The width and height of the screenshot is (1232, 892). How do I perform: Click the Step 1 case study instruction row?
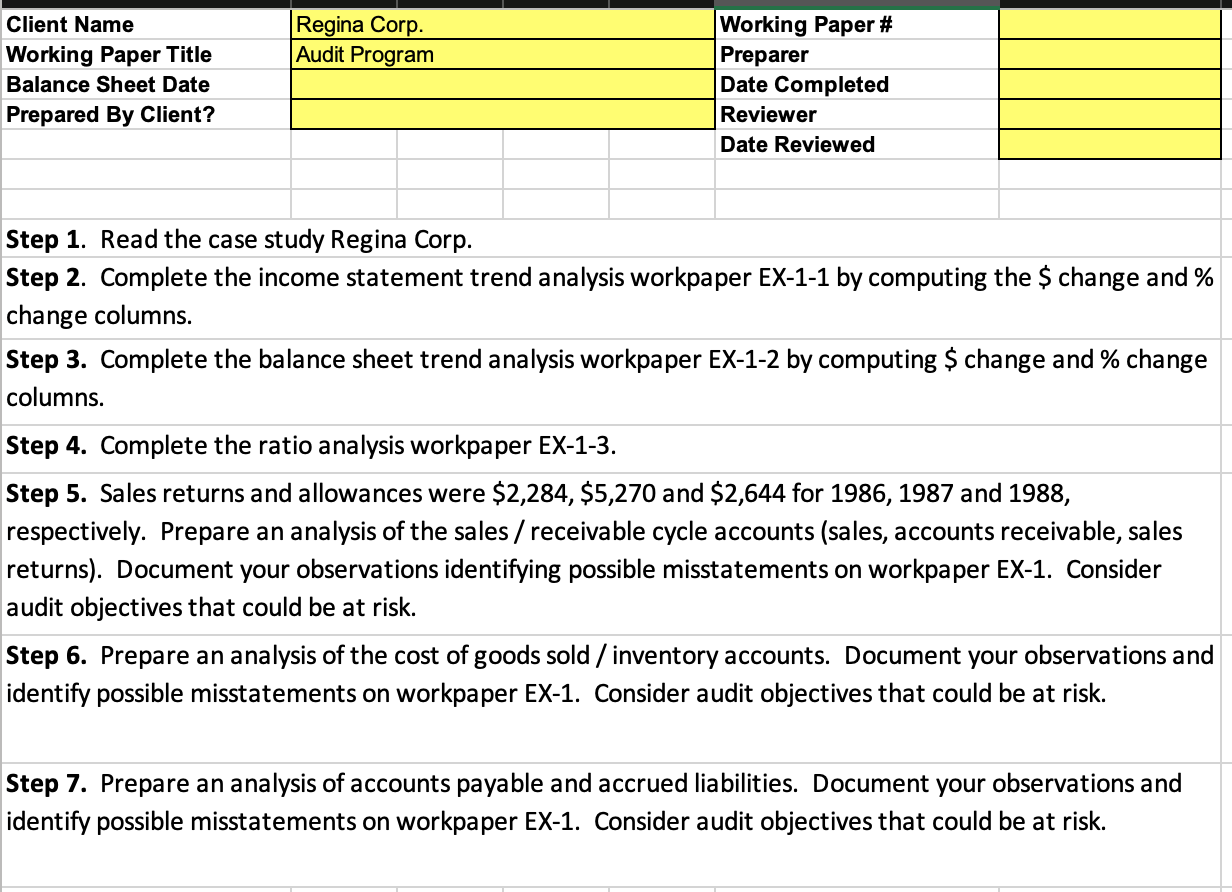(400, 239)
